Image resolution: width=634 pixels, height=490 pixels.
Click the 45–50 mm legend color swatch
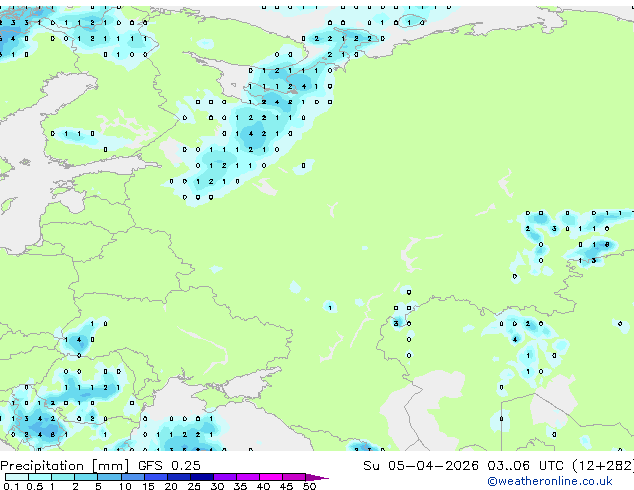tap(294, 477)
